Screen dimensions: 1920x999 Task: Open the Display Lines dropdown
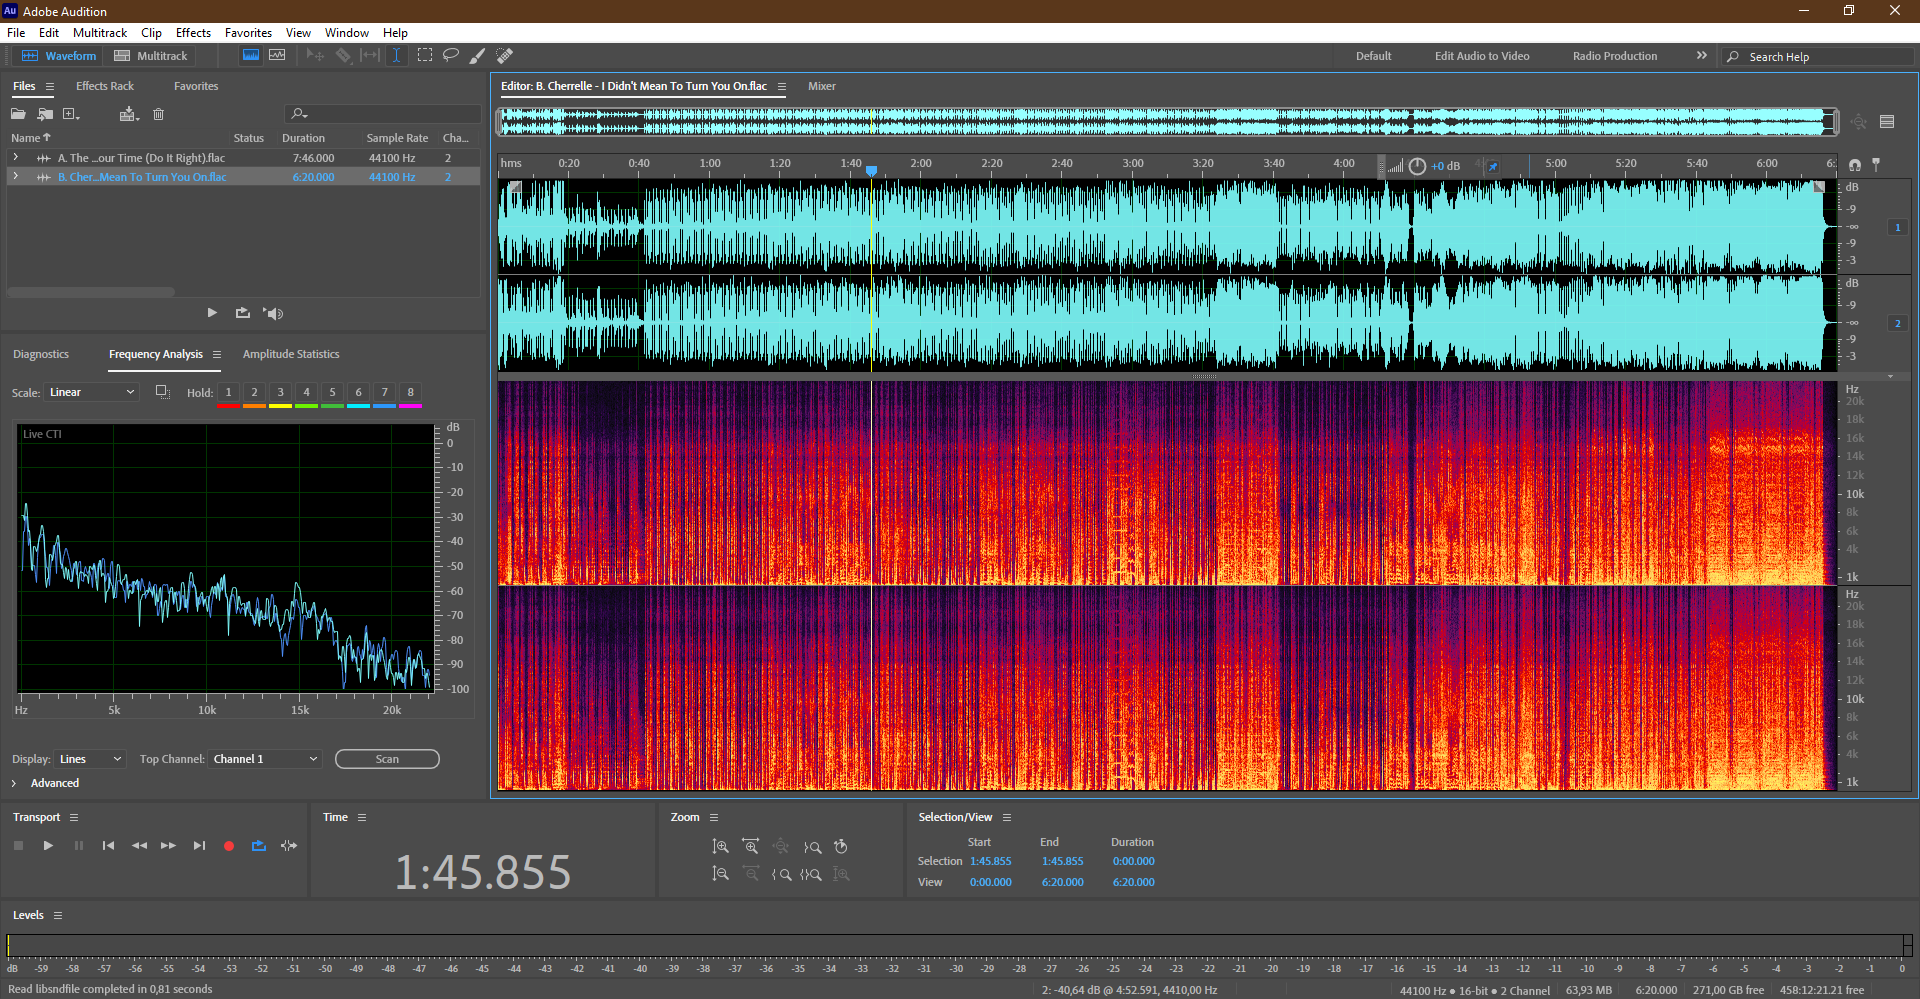pos(90,760)
